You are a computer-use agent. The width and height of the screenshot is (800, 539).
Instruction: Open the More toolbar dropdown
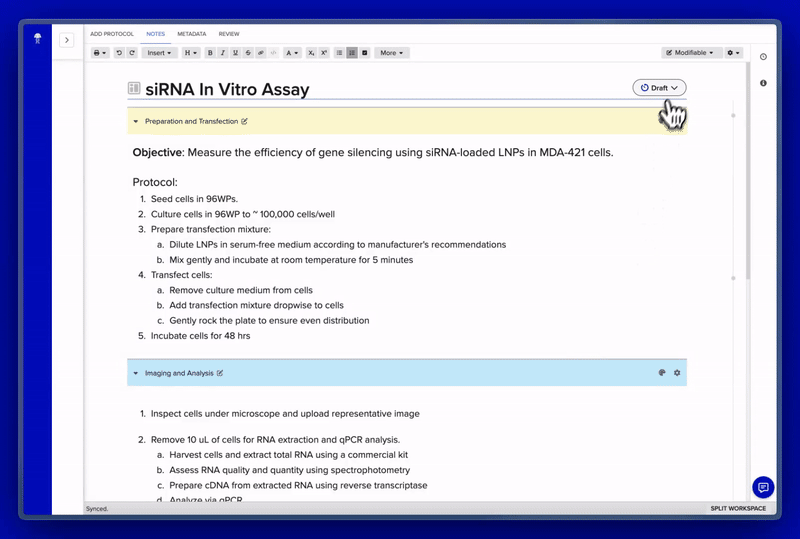click(x=392, y=53)
